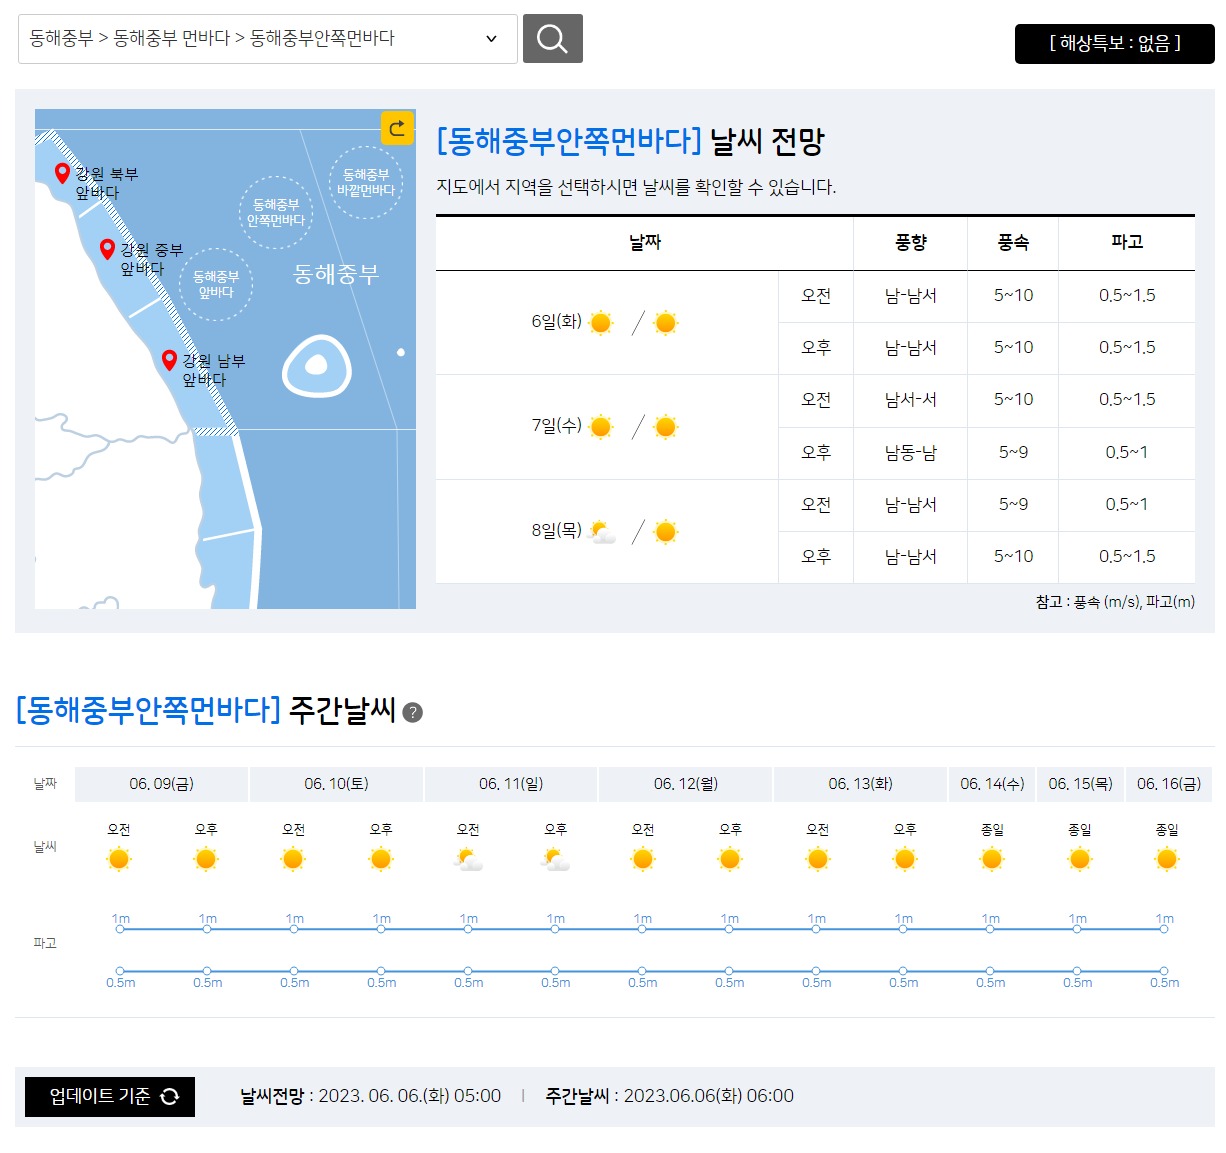1226x1153 pixels.
Task: Click the 업데이트 기준 refresh button
Action: (x=110, y=1097)
